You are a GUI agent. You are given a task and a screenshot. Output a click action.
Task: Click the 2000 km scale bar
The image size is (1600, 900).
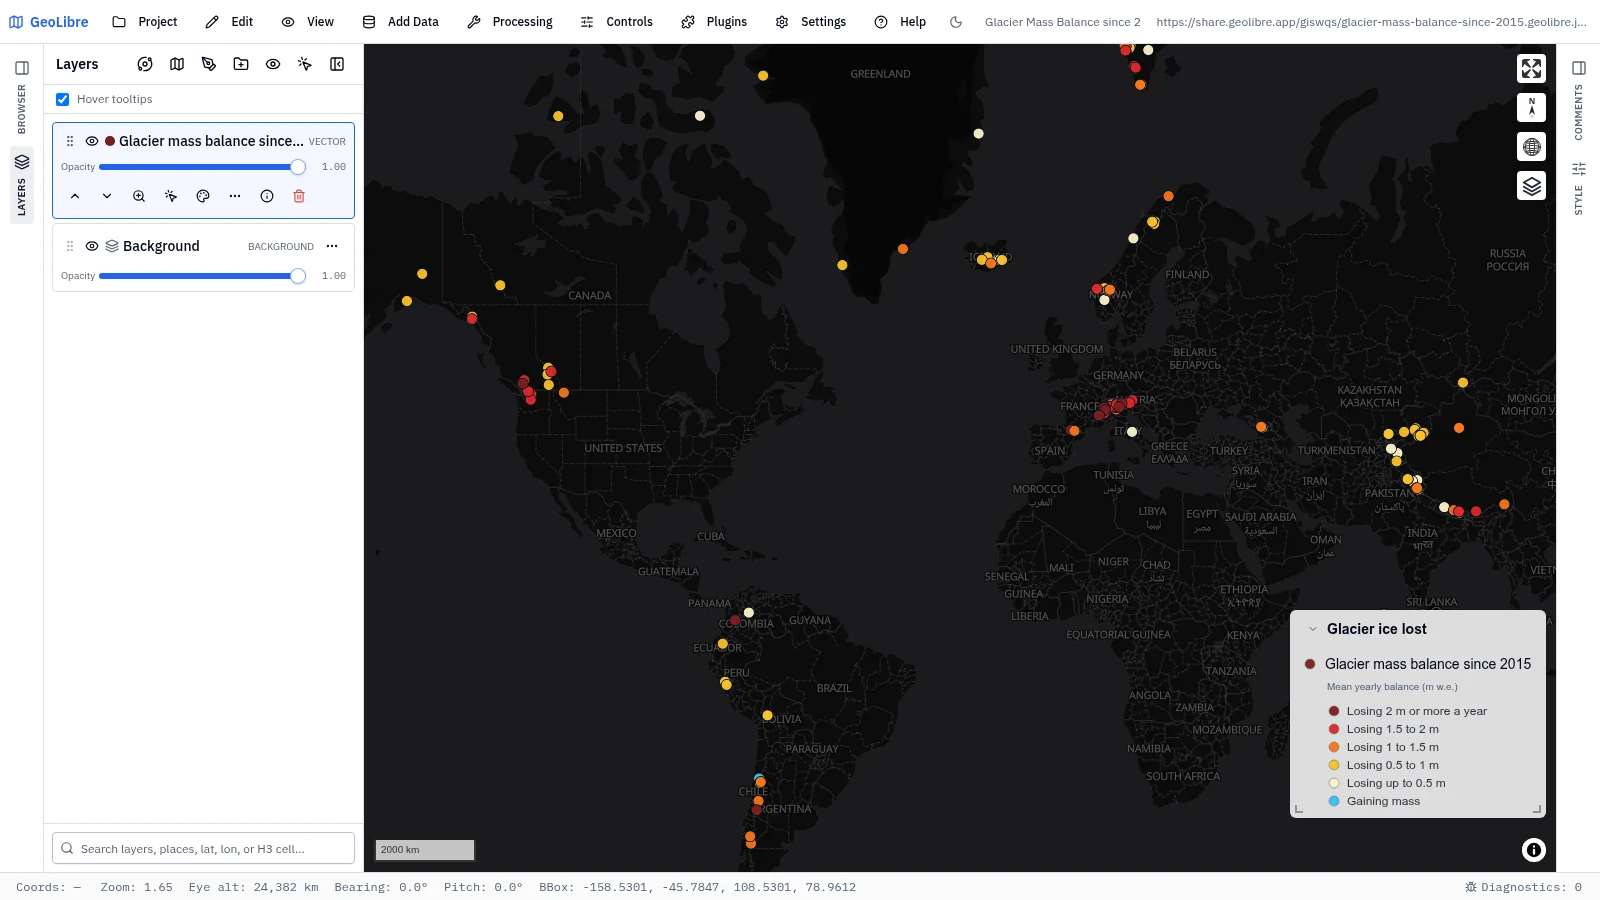coord(424,850)
